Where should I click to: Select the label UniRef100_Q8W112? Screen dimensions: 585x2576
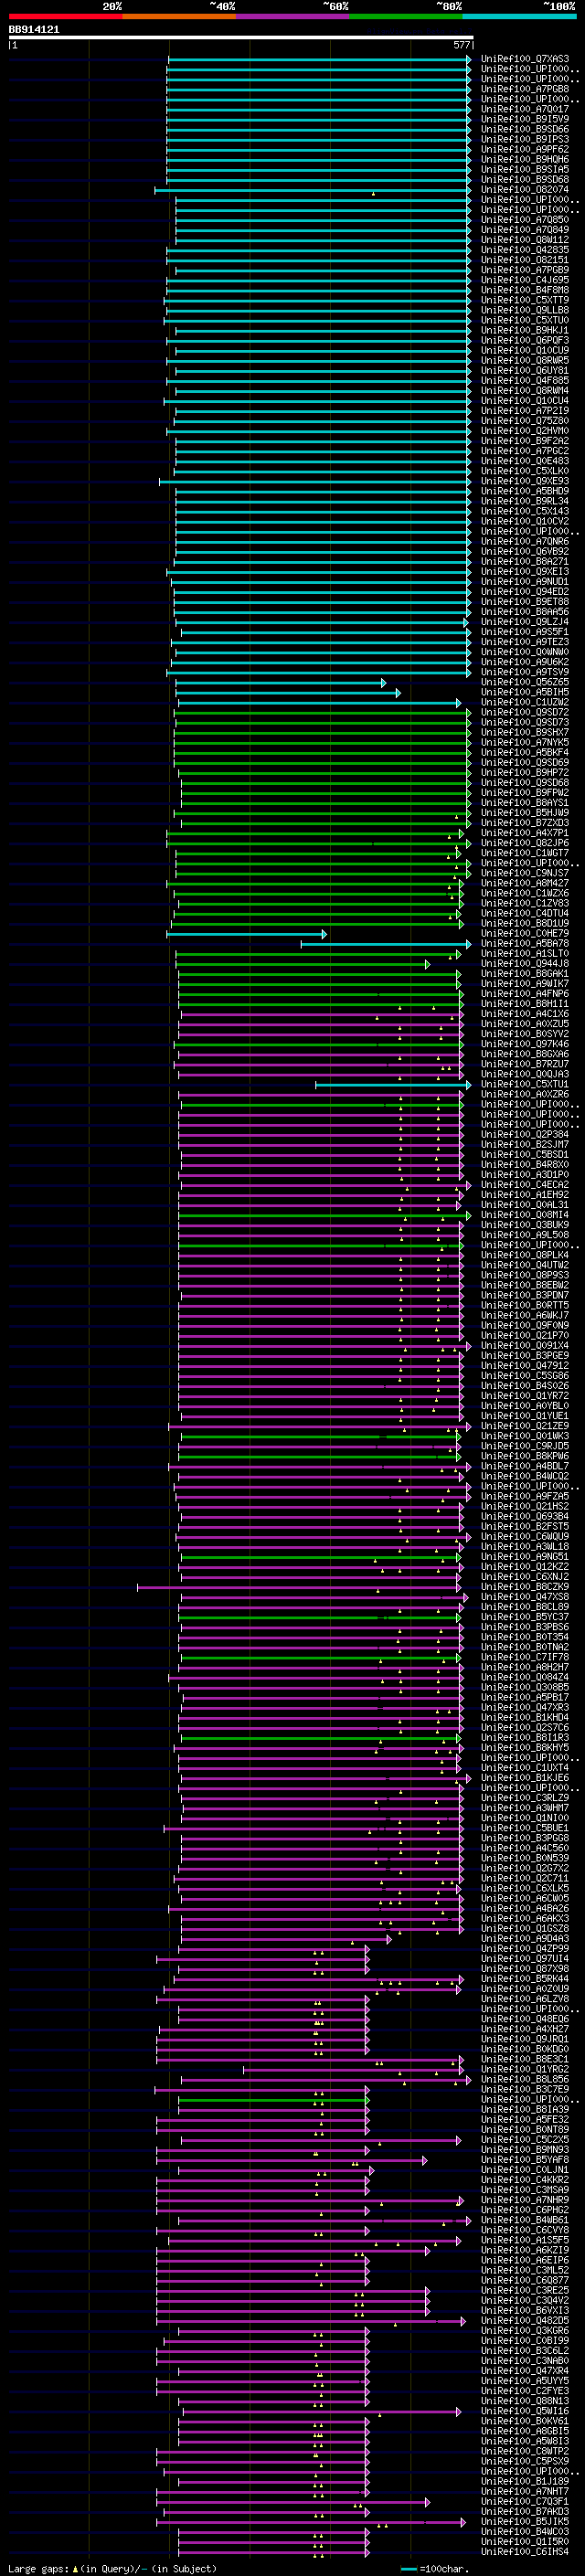525,240
